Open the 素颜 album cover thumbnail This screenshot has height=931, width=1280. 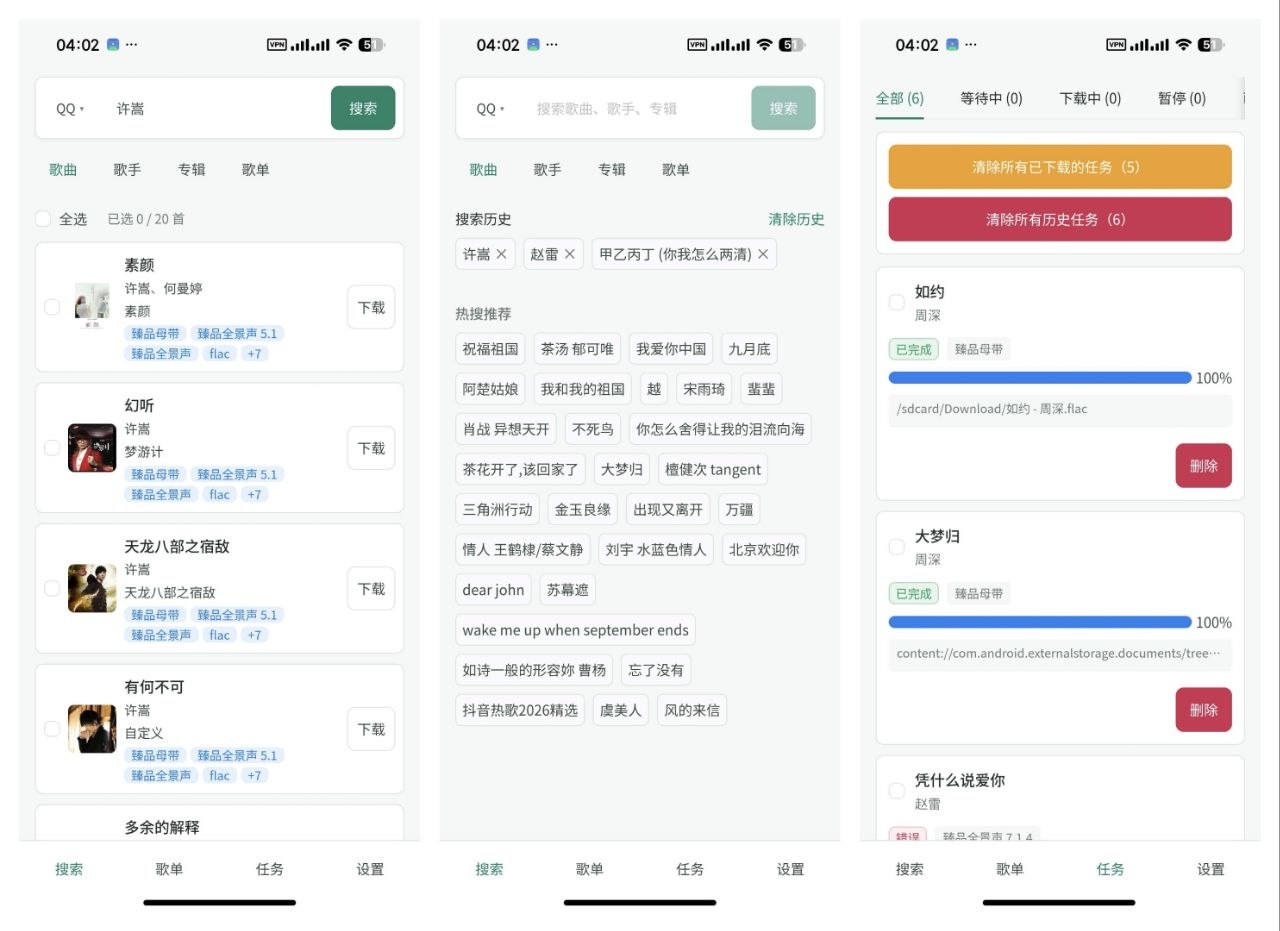click(x=92, y=307)
